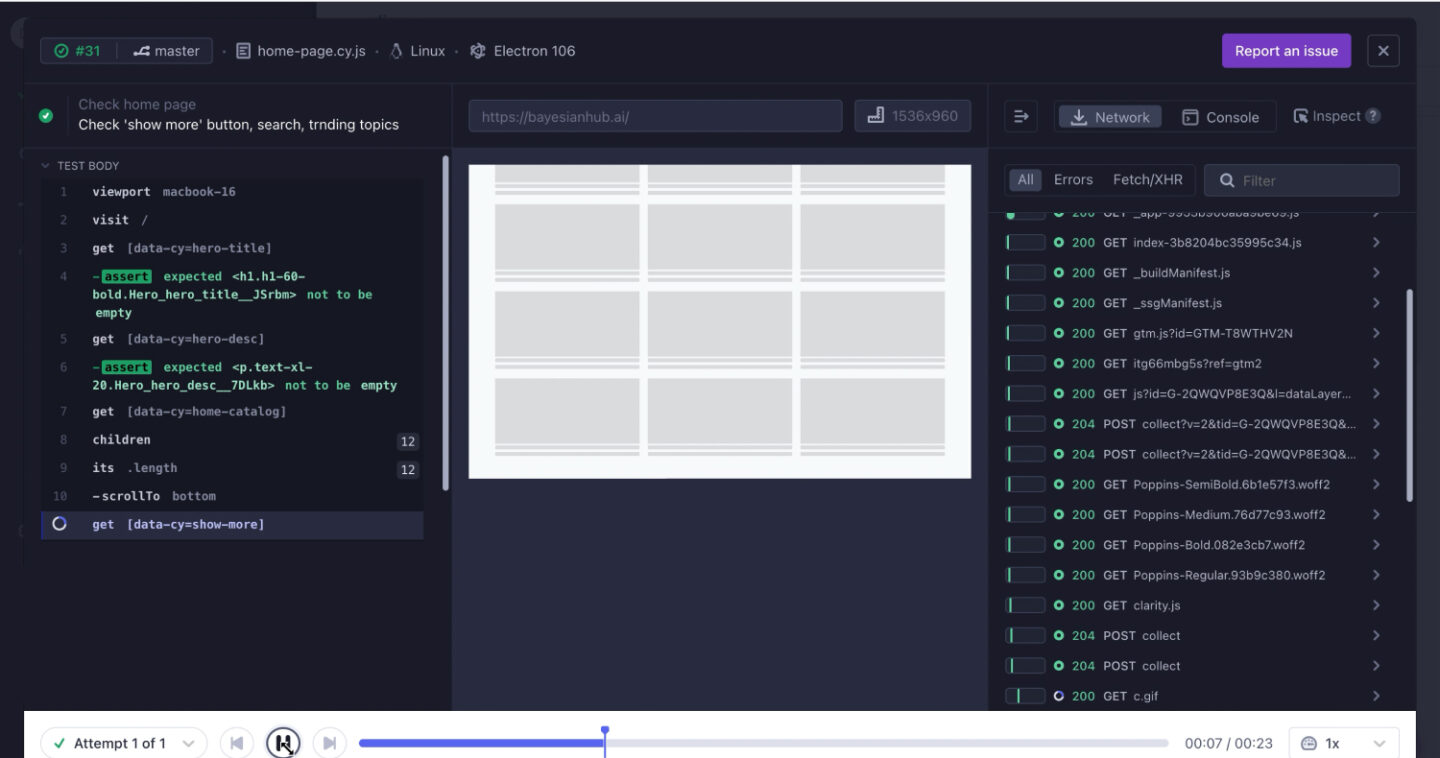Screen dimensions: 1440x758
Task: Click Poppins-Regular.93b9c380.woff2 request row
Action: (1196, 575)
